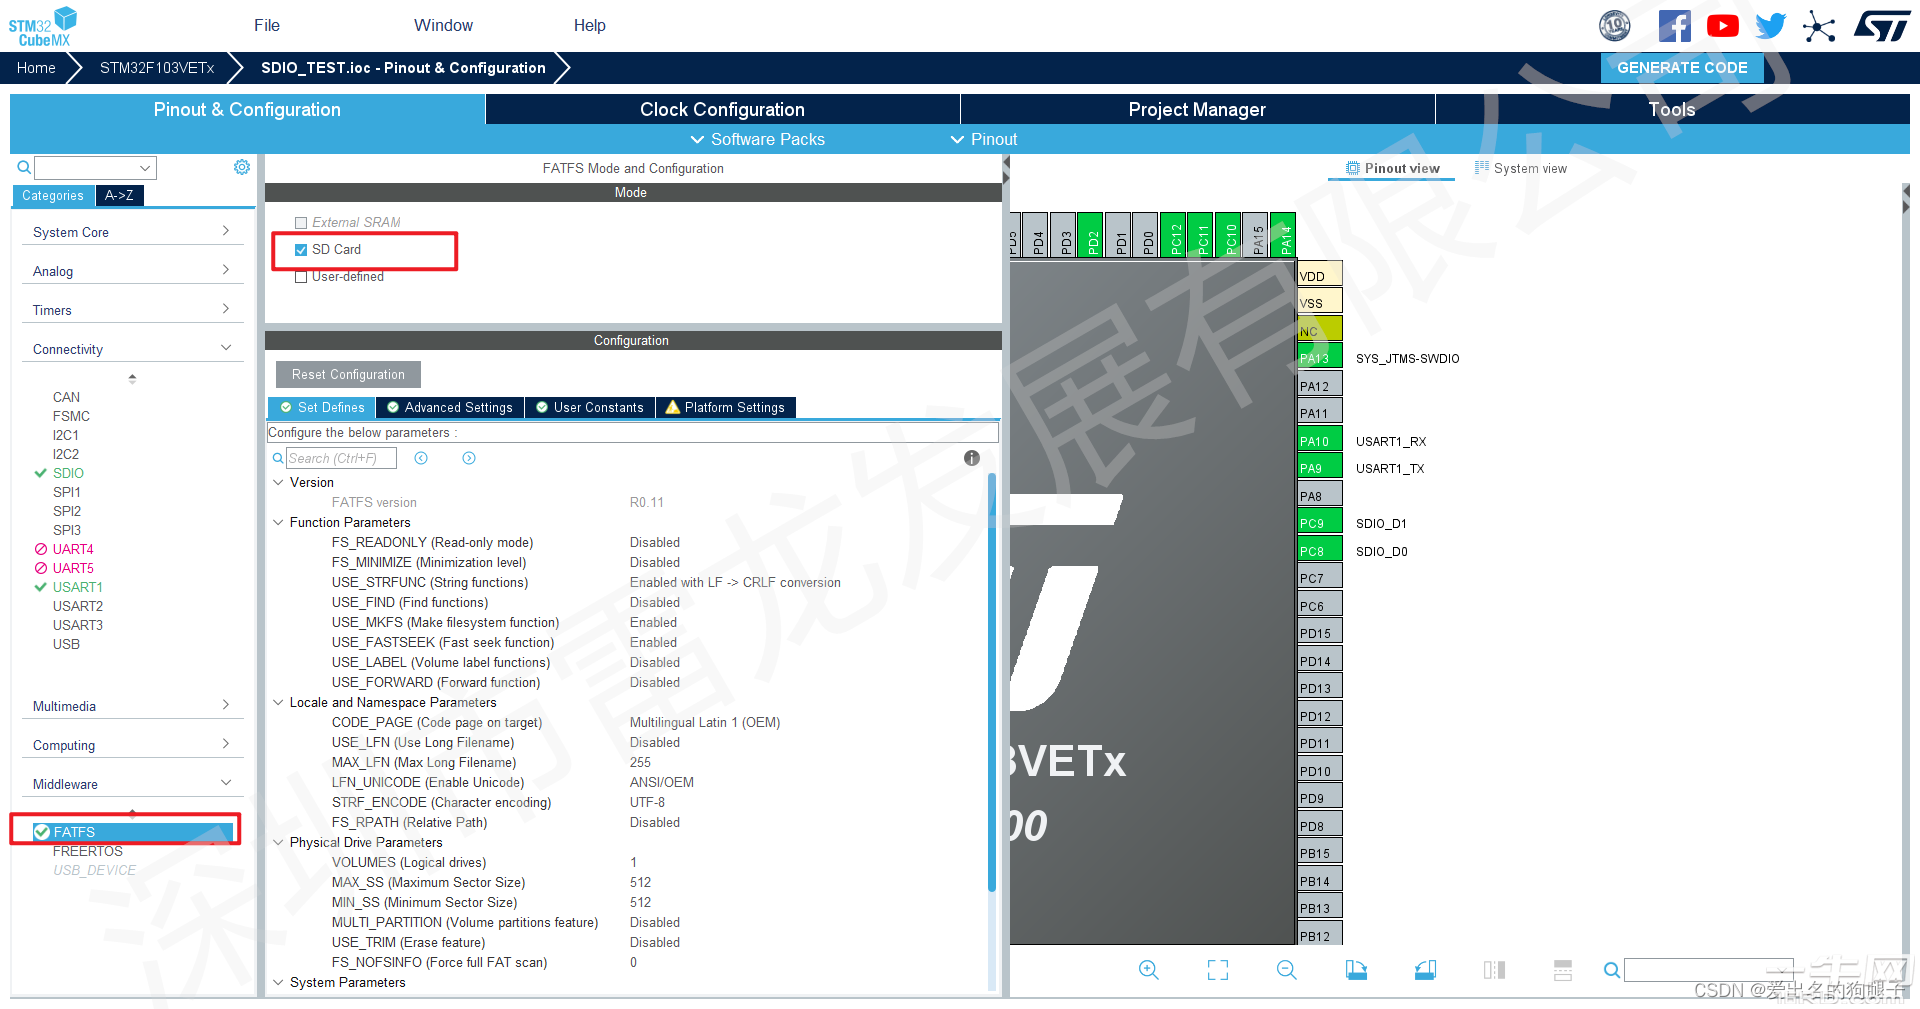Go to Home breadcrumb
The image size is (1920, 1009).
click(36, 68)
